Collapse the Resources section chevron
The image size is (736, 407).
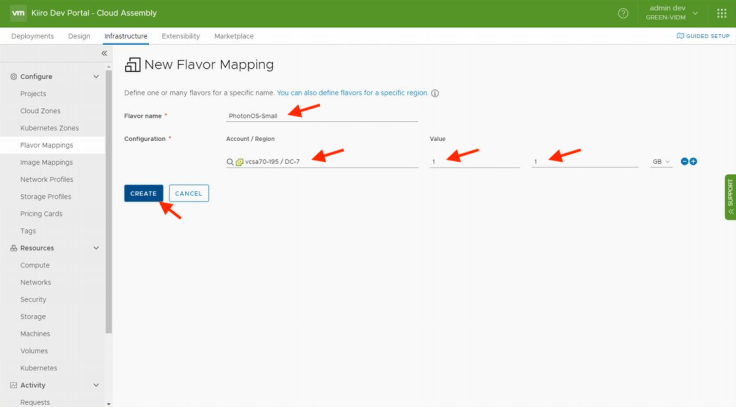96,248
